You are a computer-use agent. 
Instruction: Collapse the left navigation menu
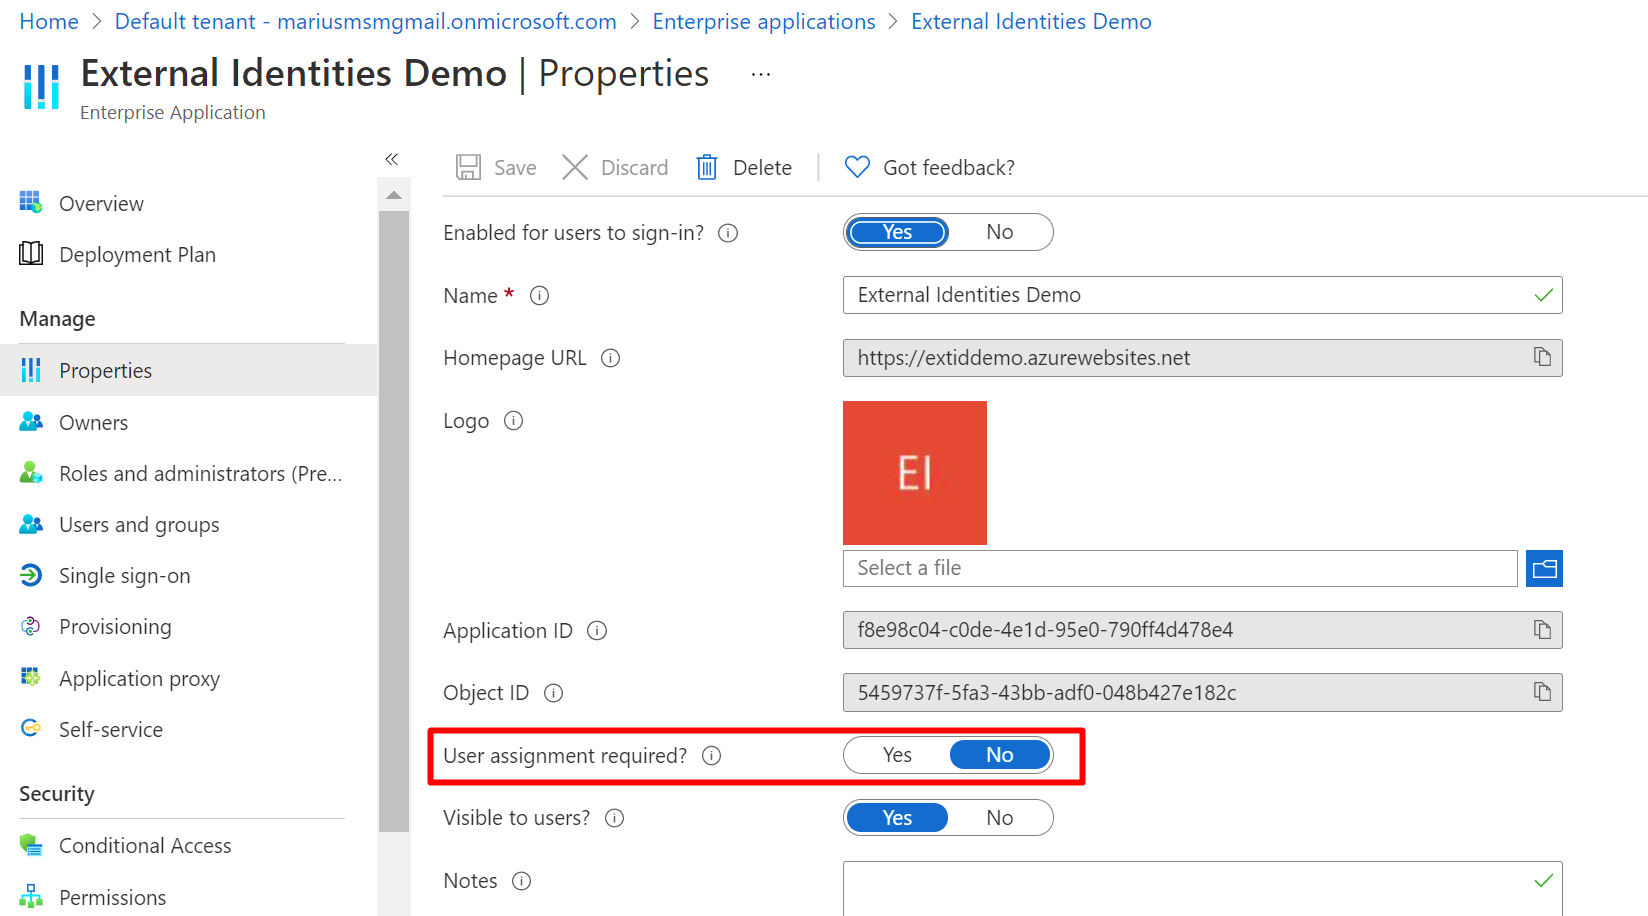392,159
